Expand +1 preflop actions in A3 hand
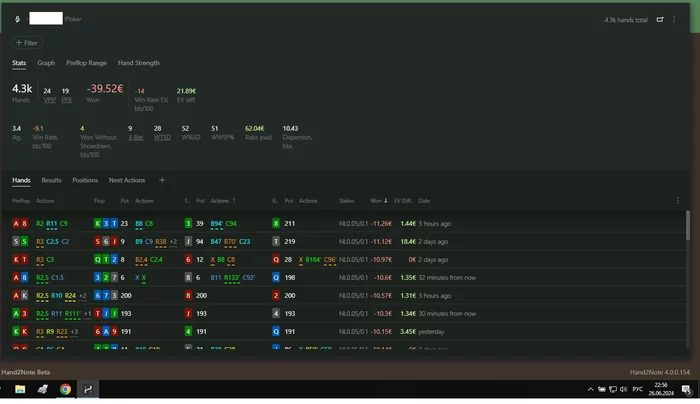The height and width of the screenshot is (404, 700). coord(87,313)
